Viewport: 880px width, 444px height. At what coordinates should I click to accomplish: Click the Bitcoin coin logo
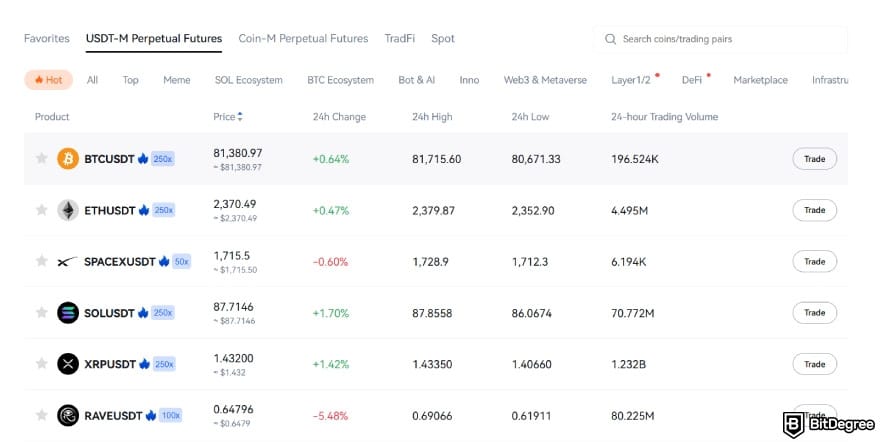pyautogui.click(x=68, y=159)
